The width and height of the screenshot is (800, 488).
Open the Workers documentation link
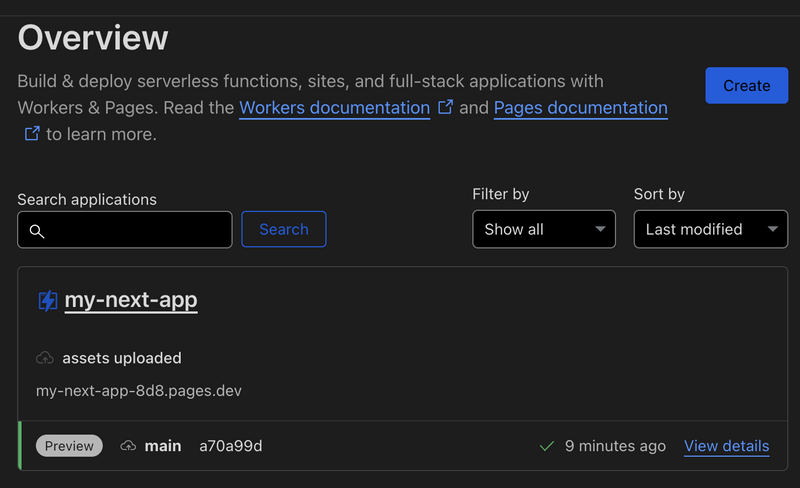334,108
